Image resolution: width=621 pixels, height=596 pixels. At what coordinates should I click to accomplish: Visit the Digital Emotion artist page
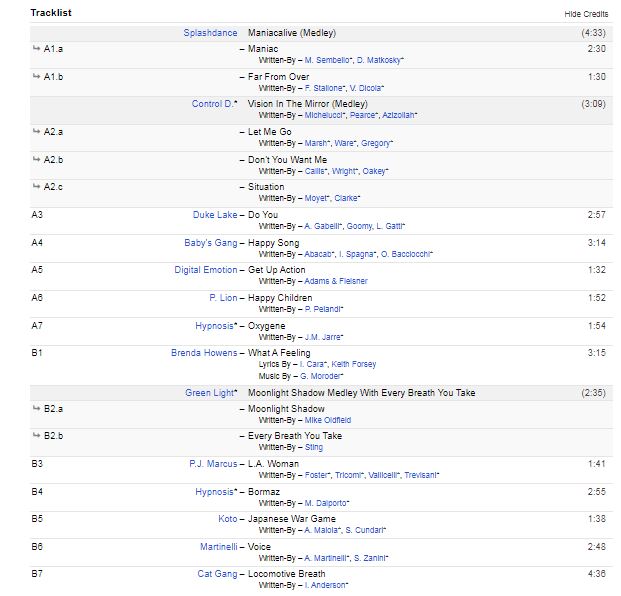point(206,270)
